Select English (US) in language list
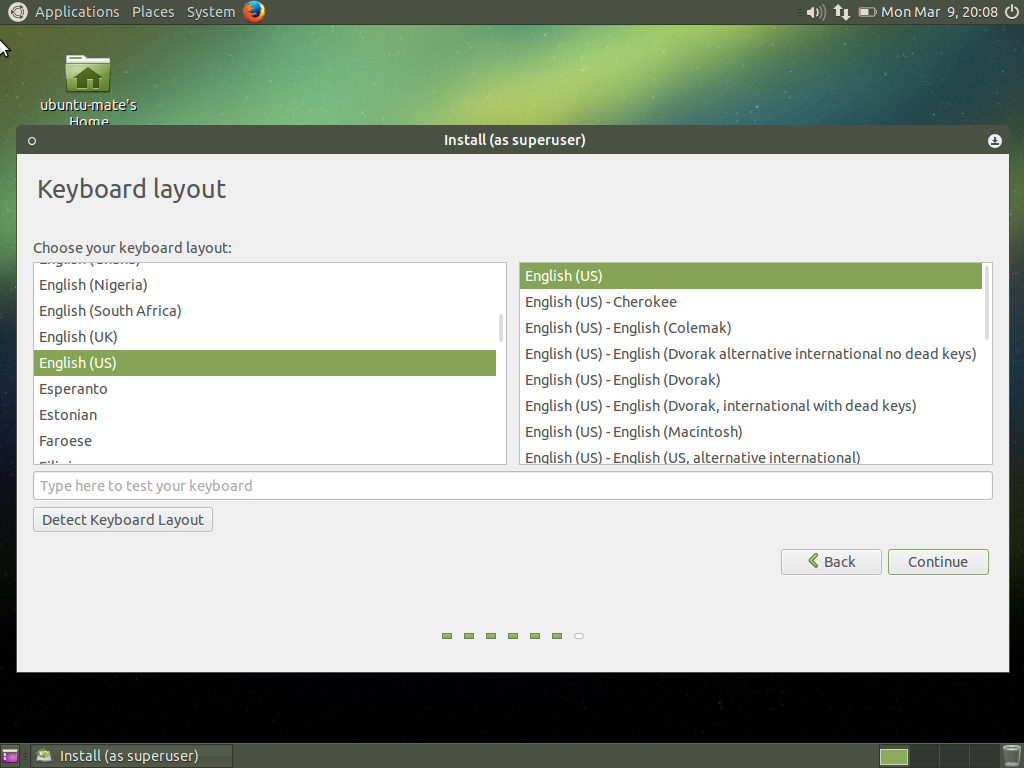The height and width of the screenshot is (768, 1024). (x=264, y=363)
